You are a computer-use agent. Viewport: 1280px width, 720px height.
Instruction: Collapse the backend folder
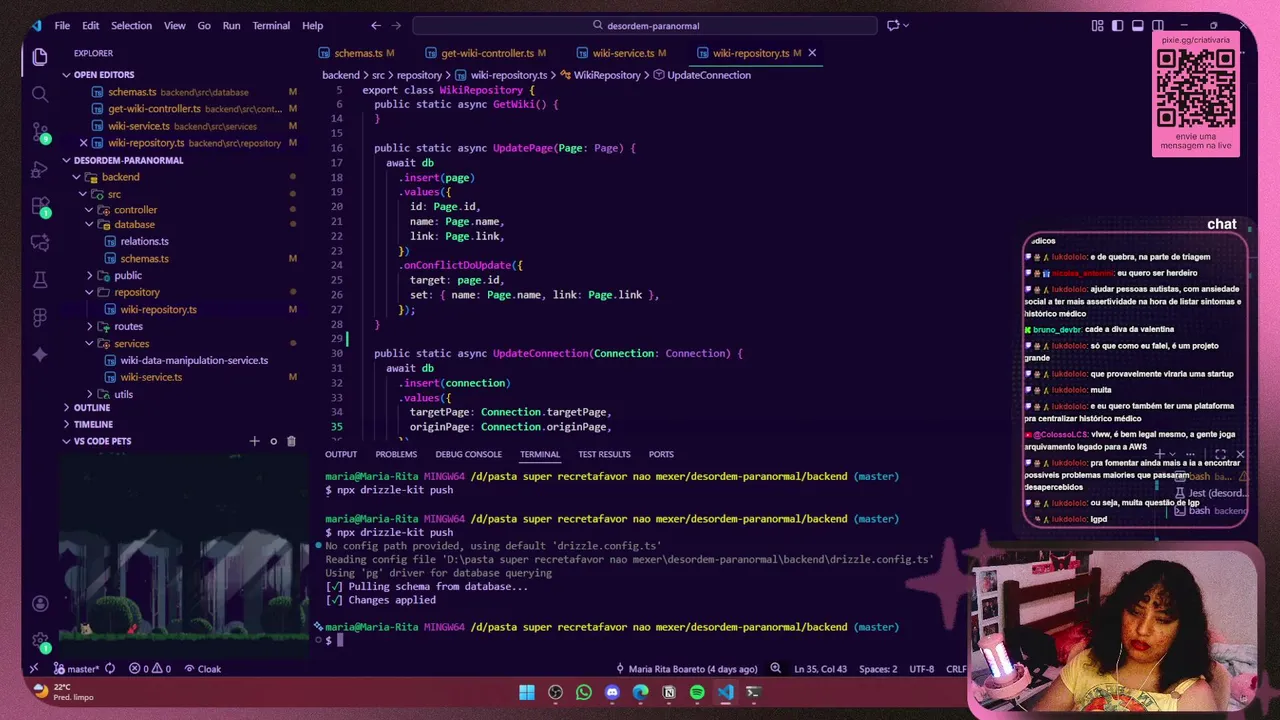(77, 177)
